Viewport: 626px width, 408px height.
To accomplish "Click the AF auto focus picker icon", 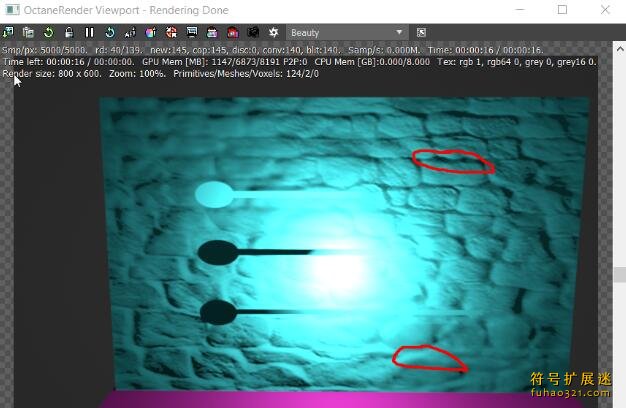I will point(130,32).
